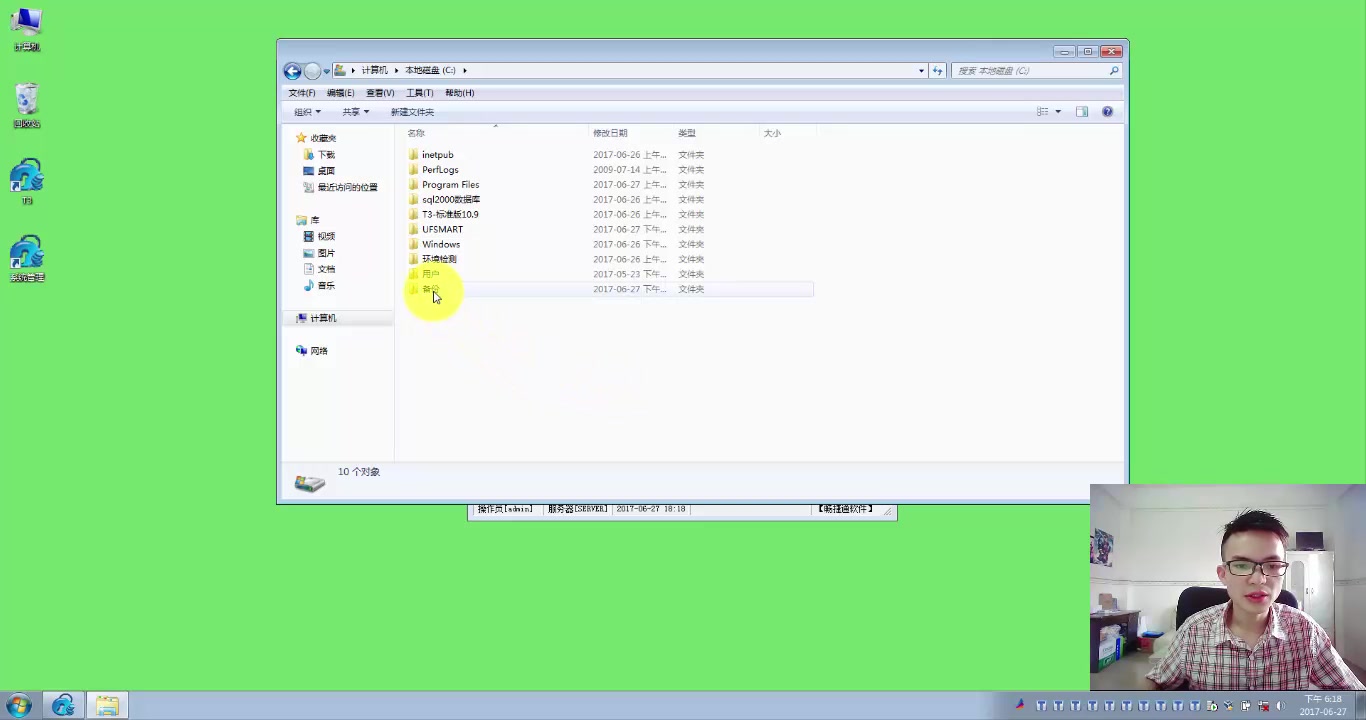The width and height of the screenshot is (1366, 720).
Task: Toggle the preview pane icon
Action: [1082, 112]
